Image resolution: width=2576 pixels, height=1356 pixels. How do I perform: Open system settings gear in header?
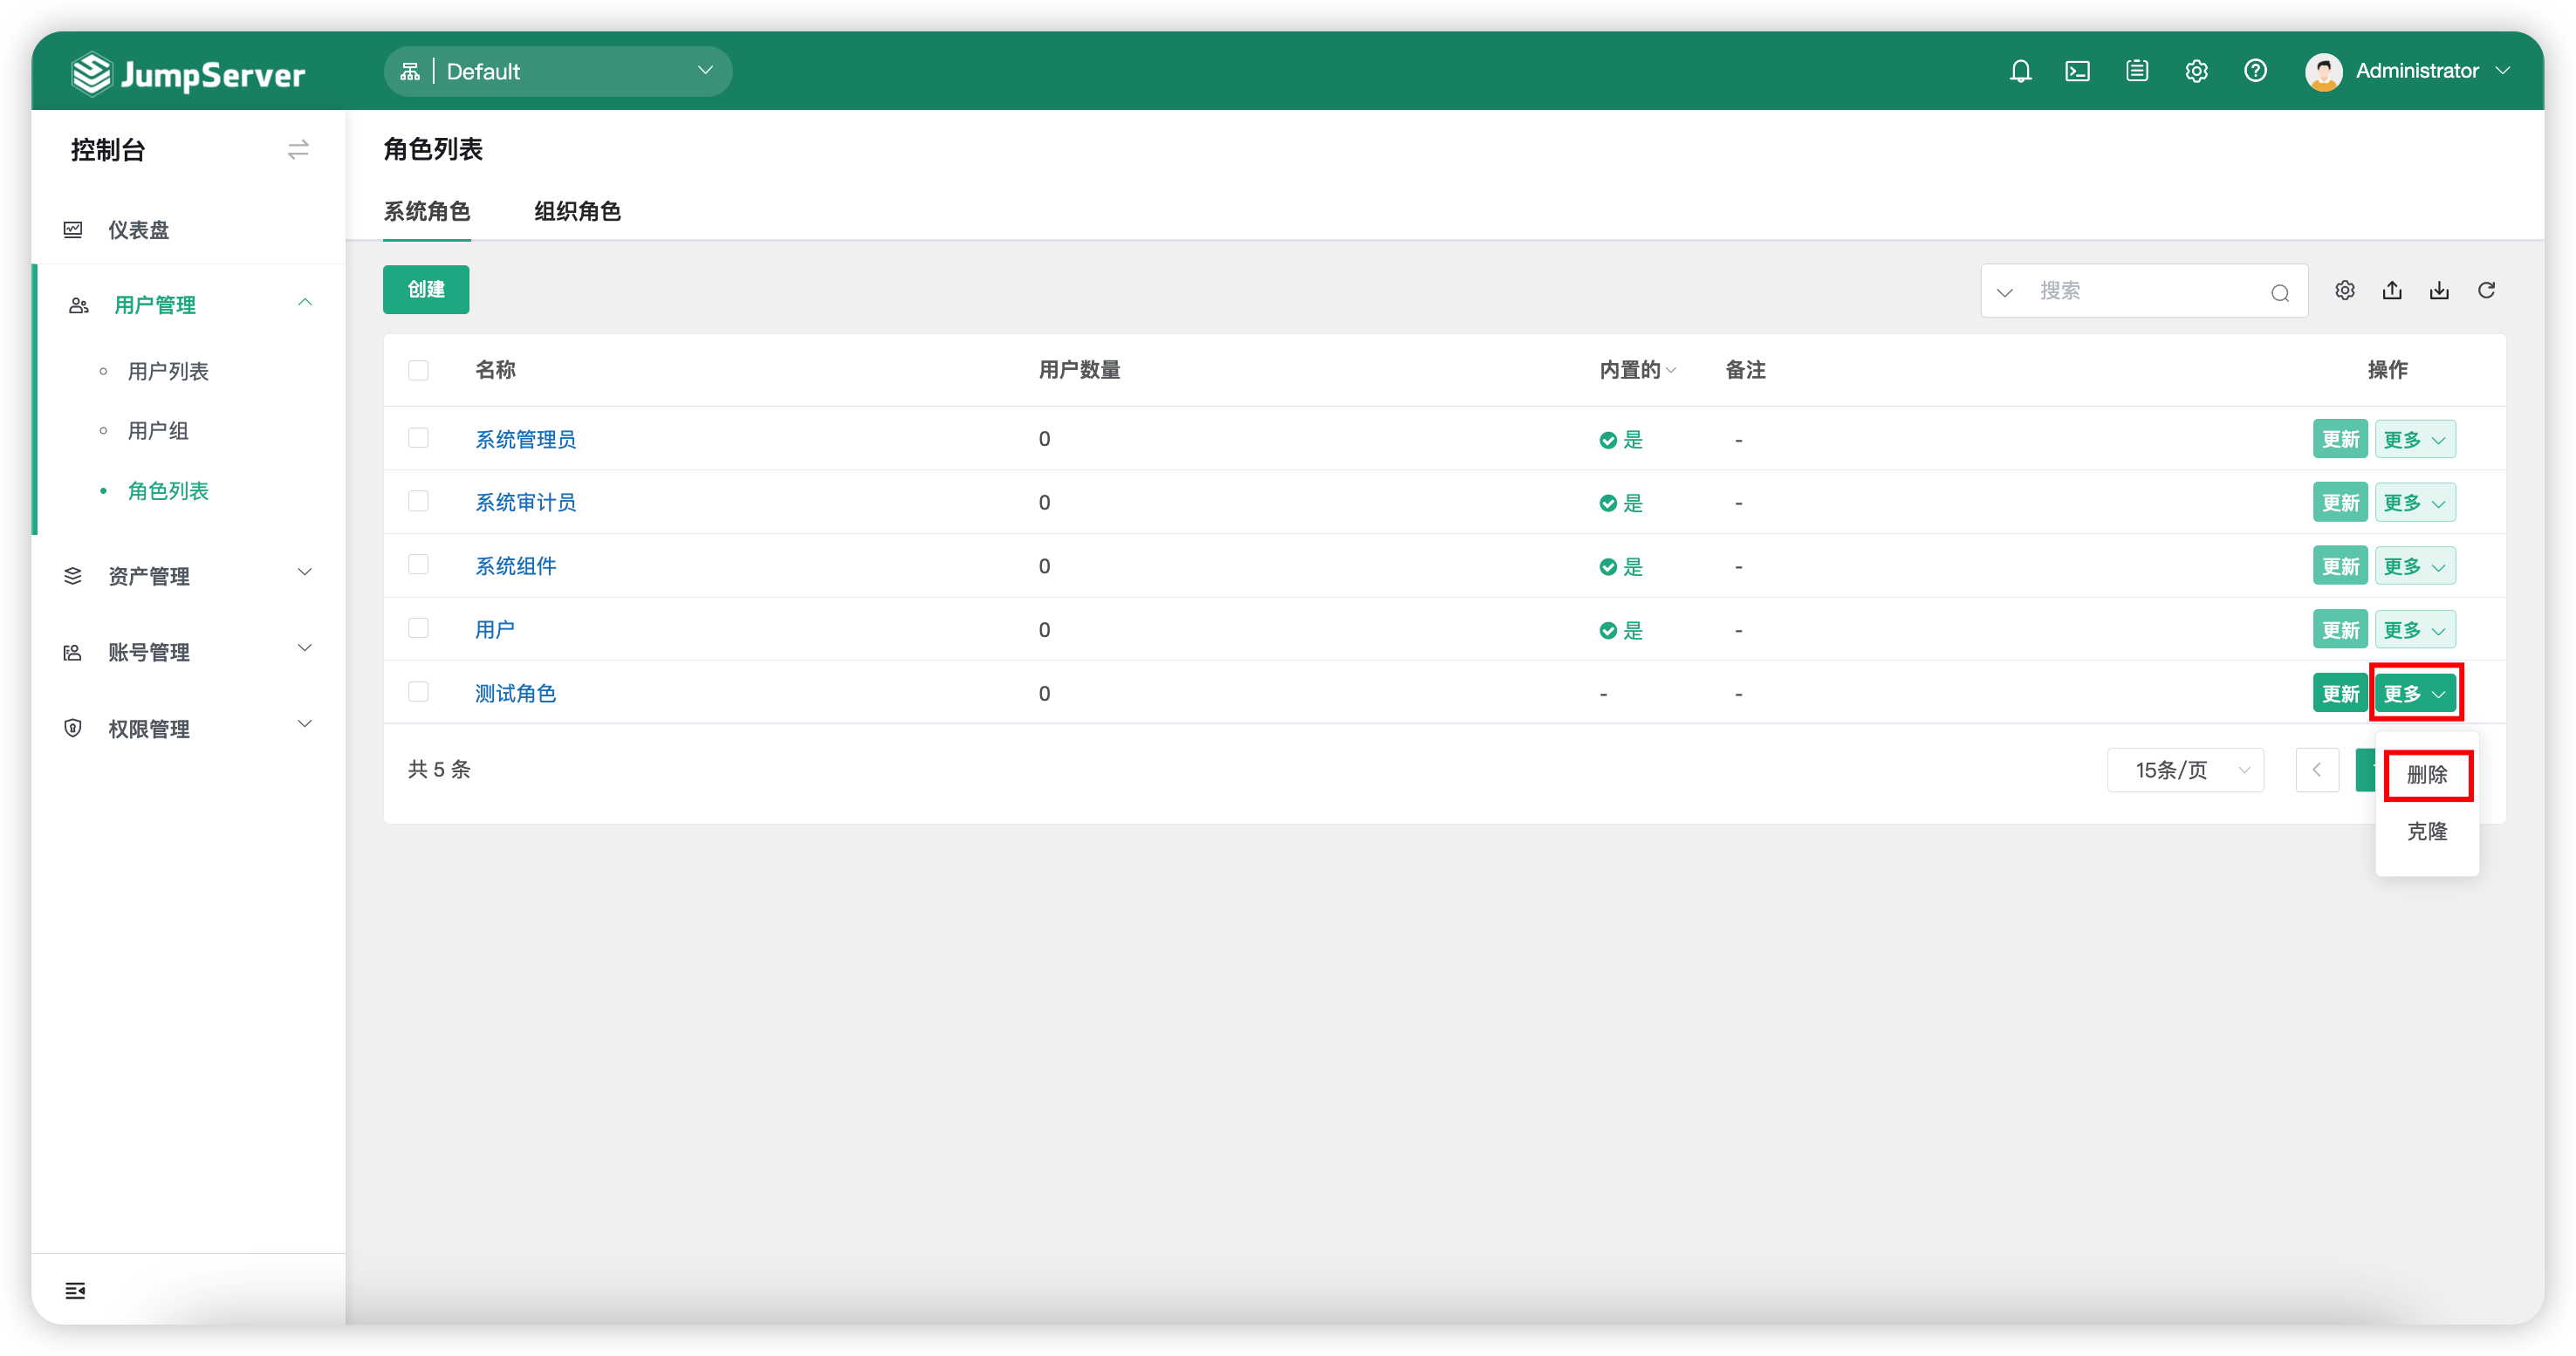[x=2196, y=71]
